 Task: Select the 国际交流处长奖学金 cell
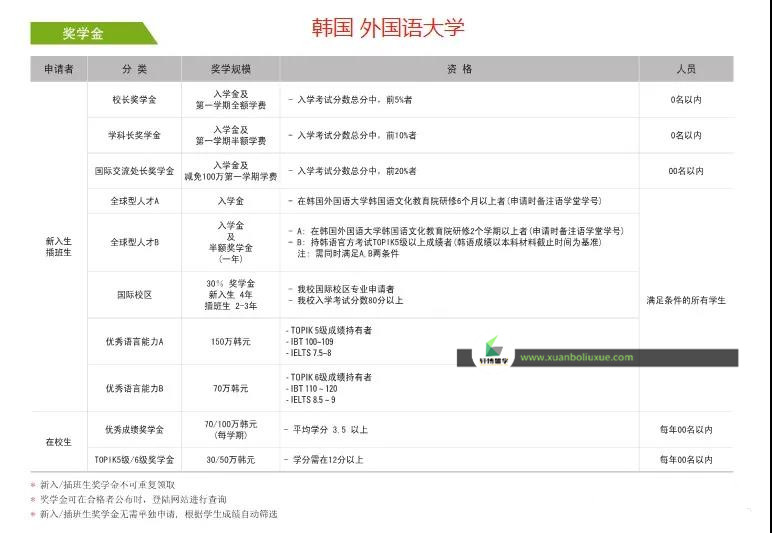(134, 171)
